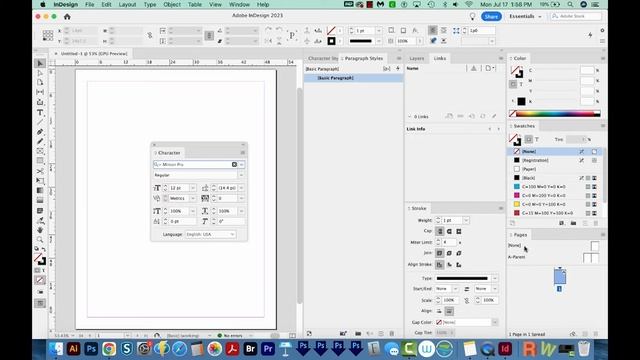The image size is (640, 360).
Task: Select the Zoom tool in toolbox
Action: (40, 240)
